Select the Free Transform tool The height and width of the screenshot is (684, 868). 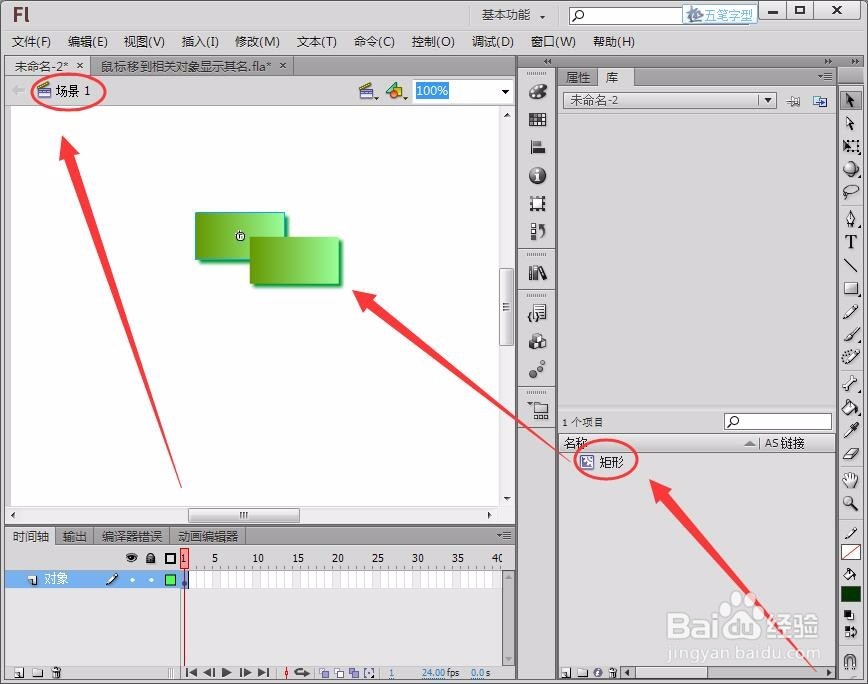point(850,146)
